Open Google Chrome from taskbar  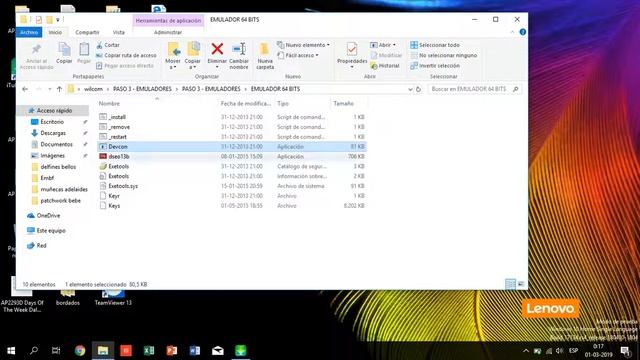[80, 351]
